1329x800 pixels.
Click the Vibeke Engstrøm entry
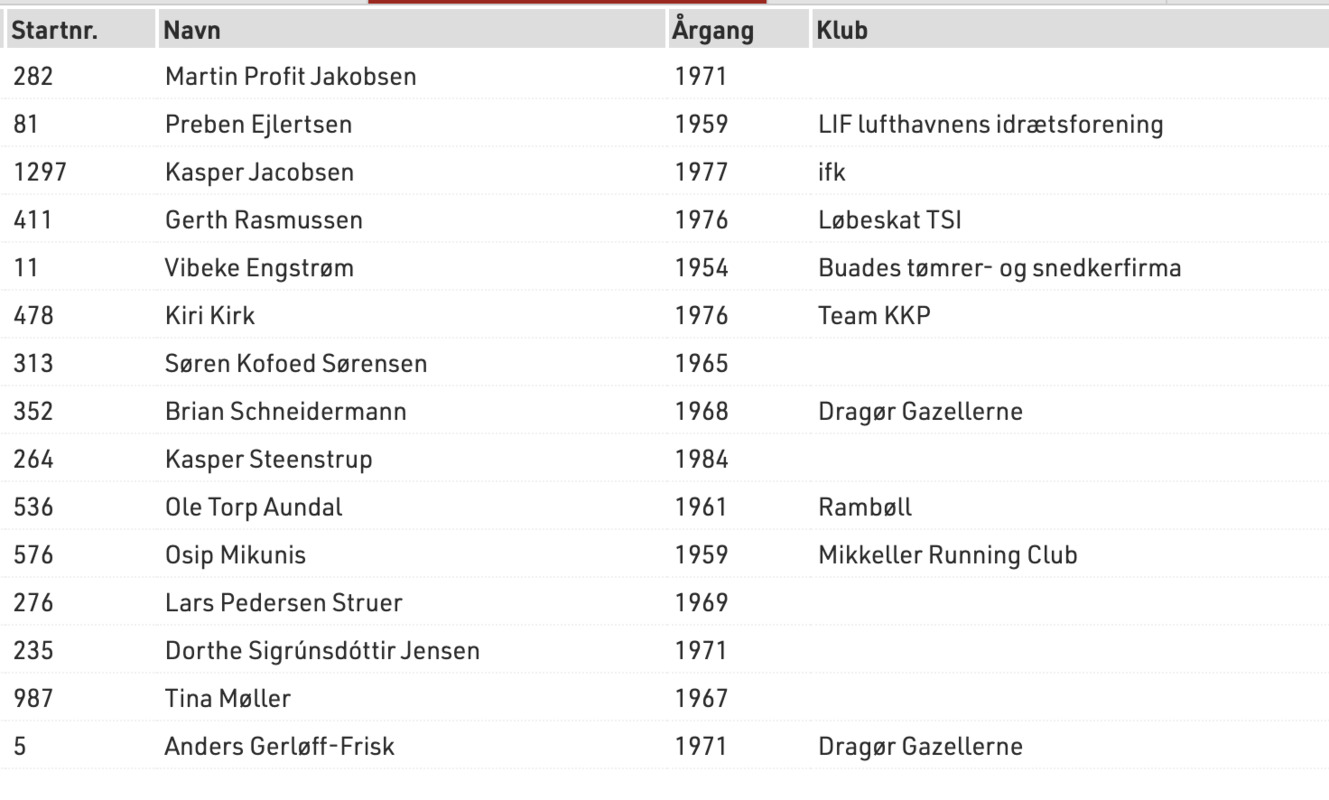click(664, 268)
